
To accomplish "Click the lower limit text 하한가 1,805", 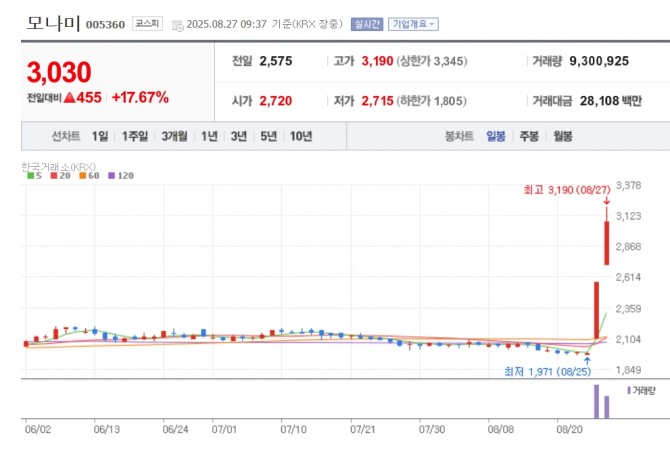I will coord(432,101).
